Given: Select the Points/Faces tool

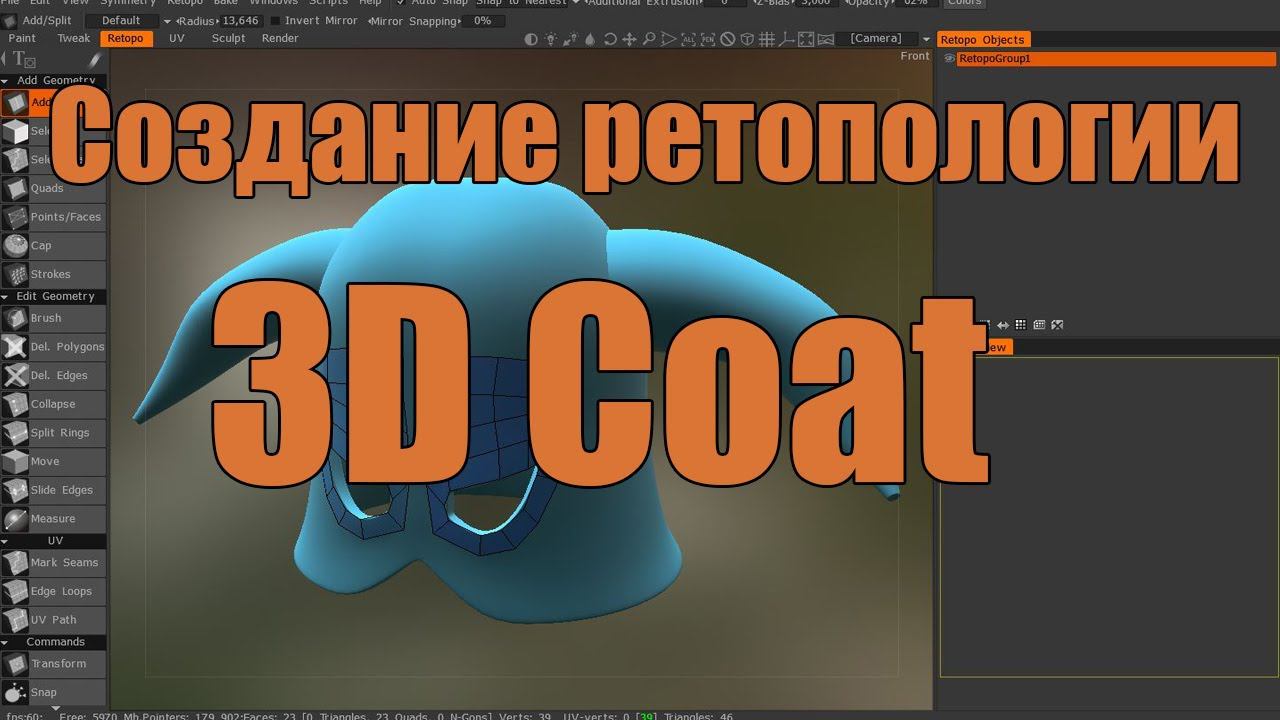Looking at the screenshot, I should (x=53, y=217).
